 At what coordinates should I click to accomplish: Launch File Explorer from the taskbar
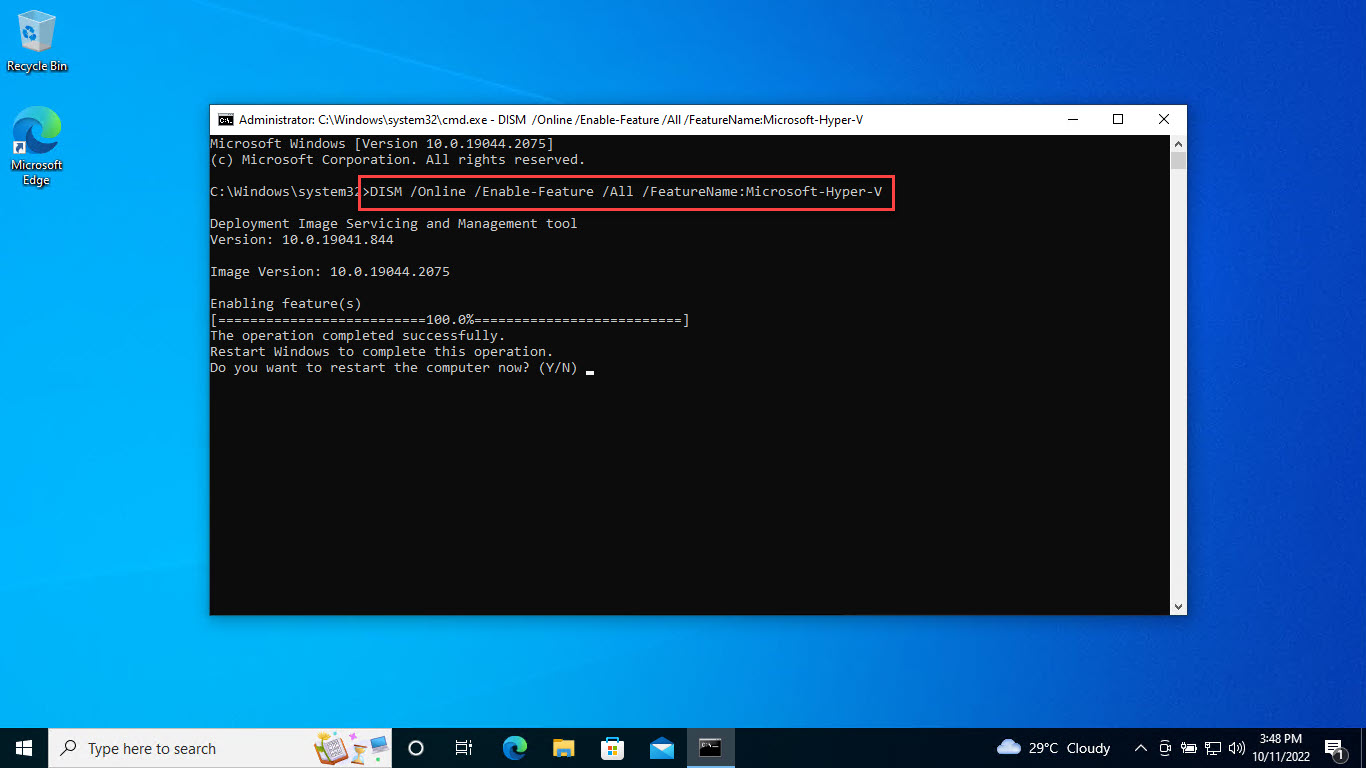[x=563, y=748]
